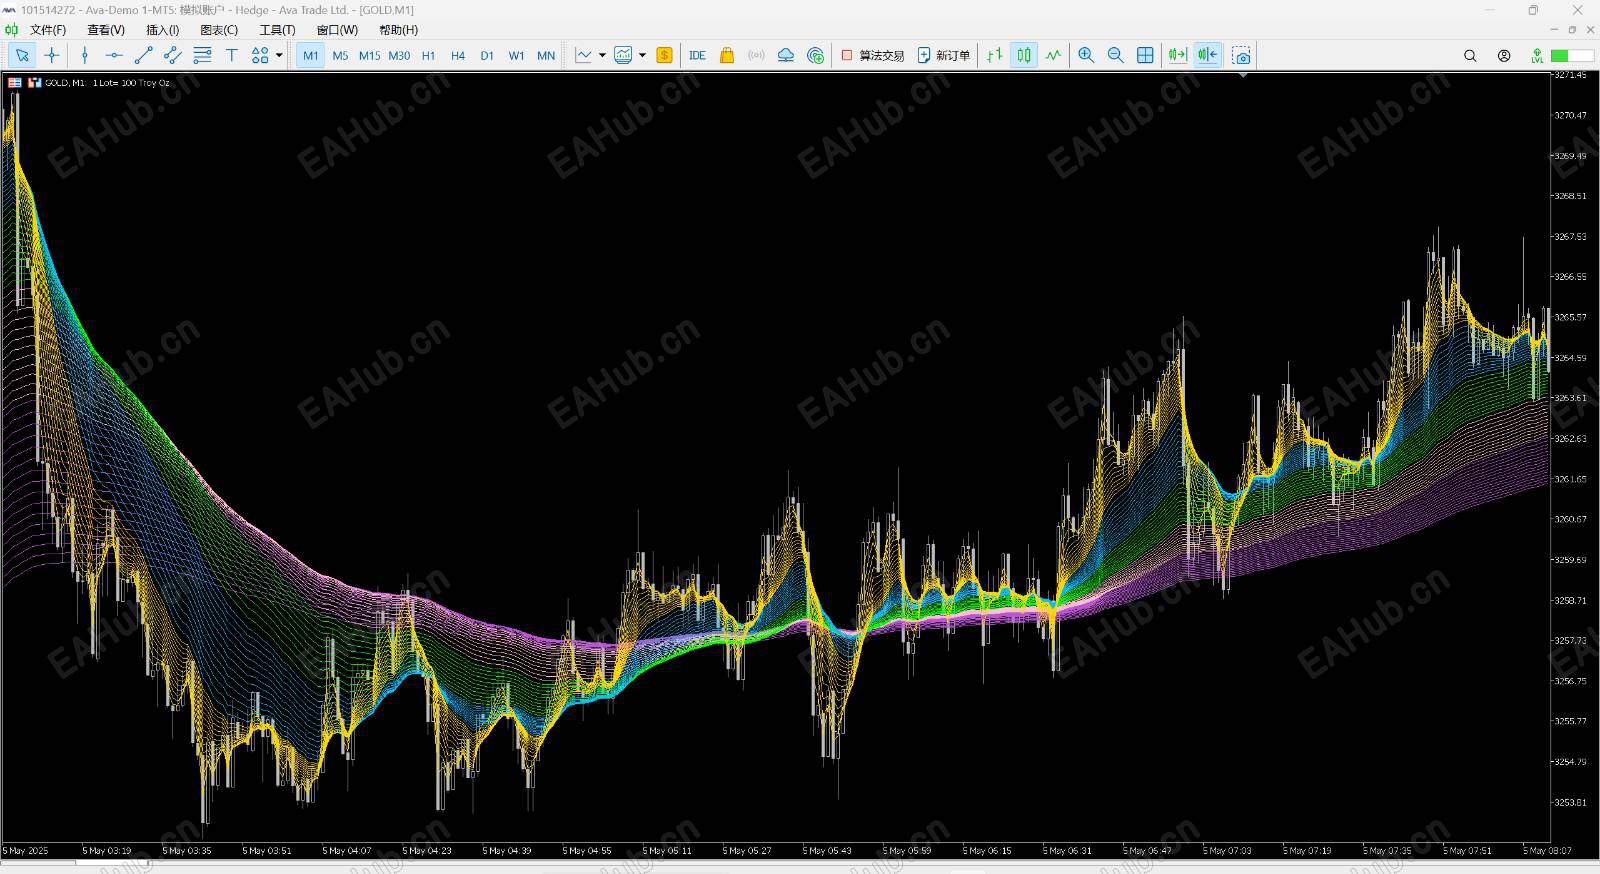Toggle candlestick chart display mode
Viewport: 1600px width, 874px height.
pyautogui.click(x=1024, y=56)
